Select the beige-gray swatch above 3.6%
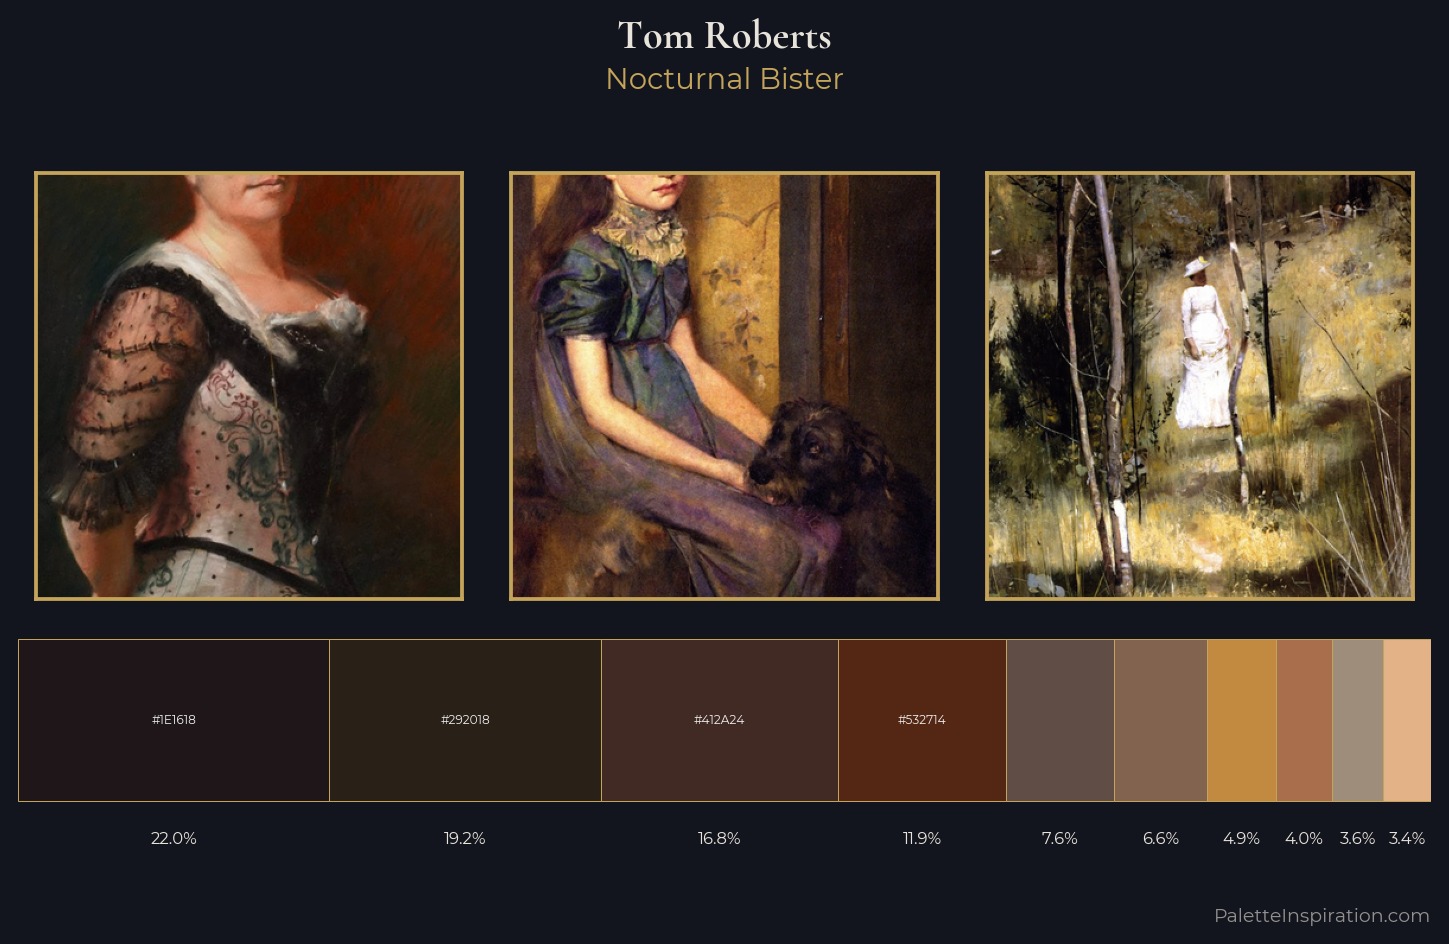The image size is (1449, 944). coord(1358,720)
